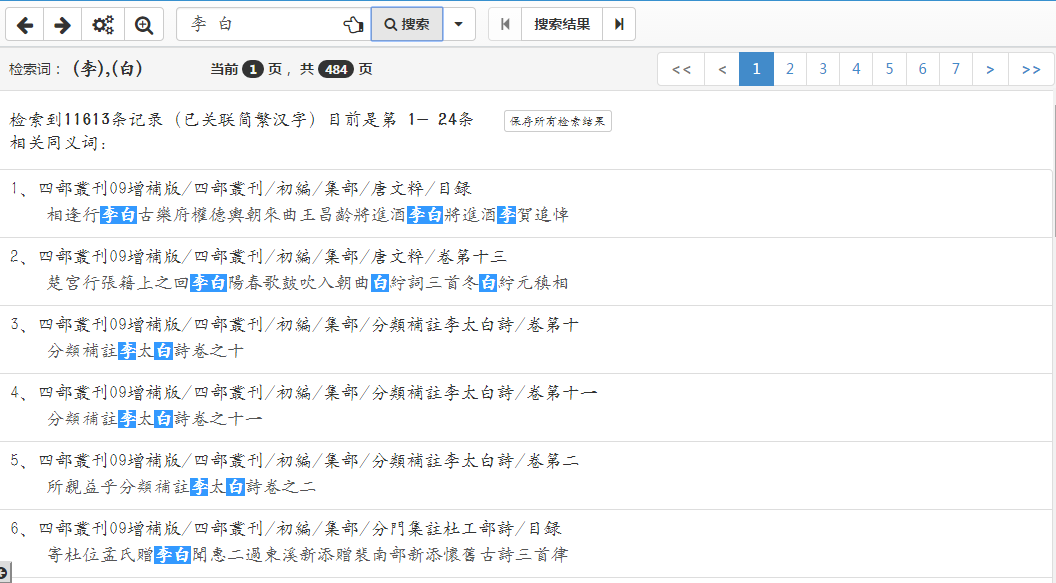Click the forward navigation arrow icon

[x=62, y=24]
